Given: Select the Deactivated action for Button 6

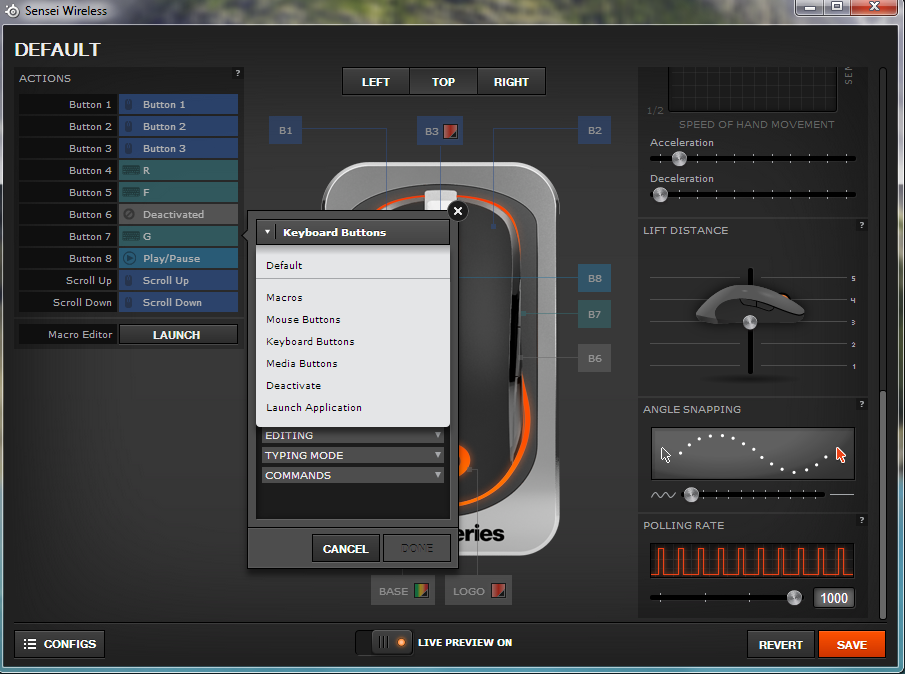Looking at the screenshot, I should tap(178, 215).
